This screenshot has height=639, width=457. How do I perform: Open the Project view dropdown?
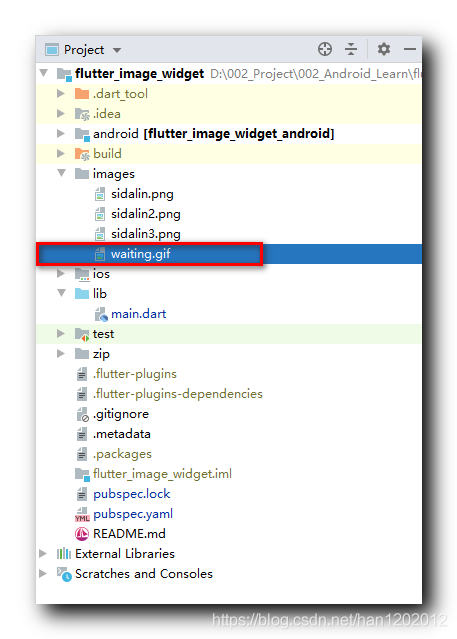(x=117, y=50)
